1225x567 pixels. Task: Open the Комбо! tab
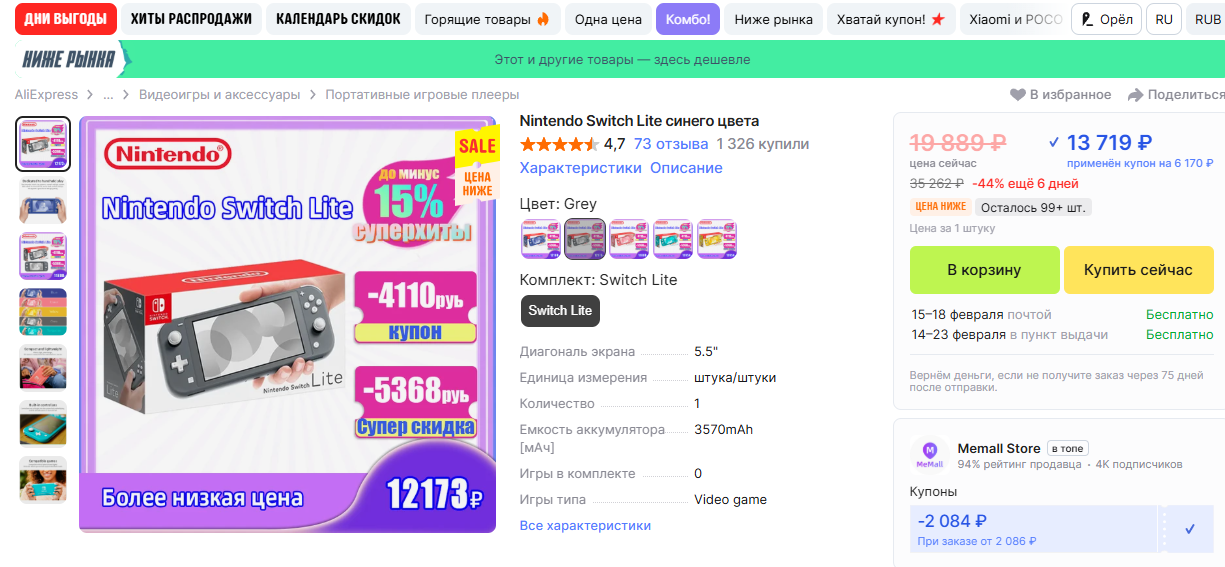coord(688,19)
